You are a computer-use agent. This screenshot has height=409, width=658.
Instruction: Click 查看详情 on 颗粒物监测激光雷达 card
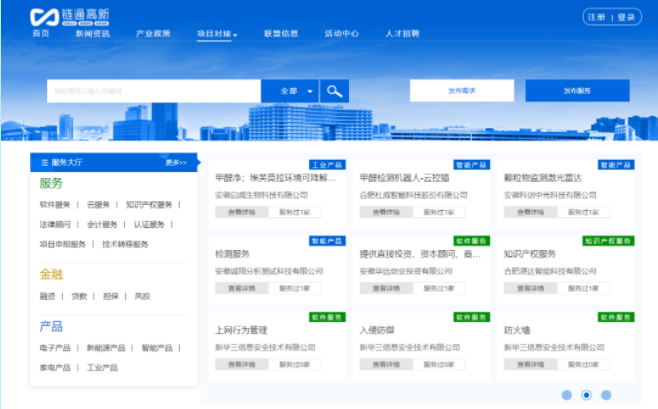(530, 212)
